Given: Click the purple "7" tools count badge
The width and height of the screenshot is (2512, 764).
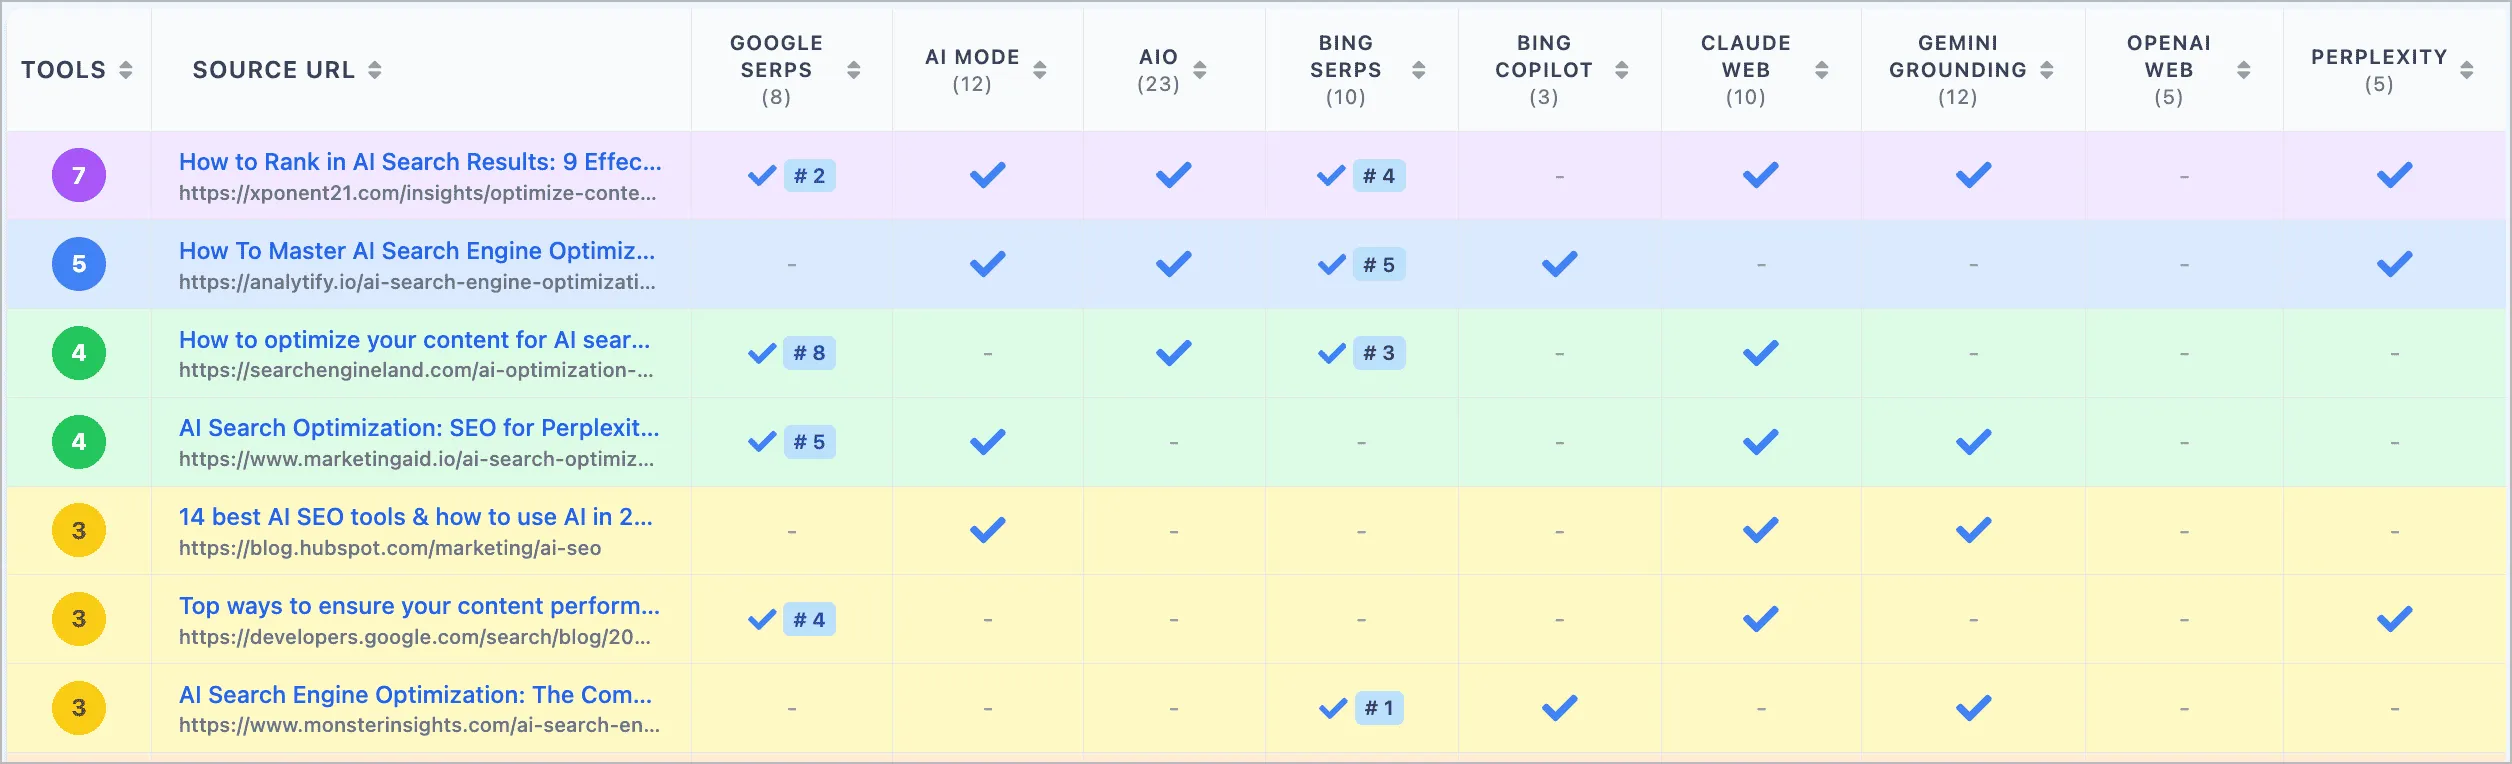Looking at the screenshot, I should tap(78, 175).
